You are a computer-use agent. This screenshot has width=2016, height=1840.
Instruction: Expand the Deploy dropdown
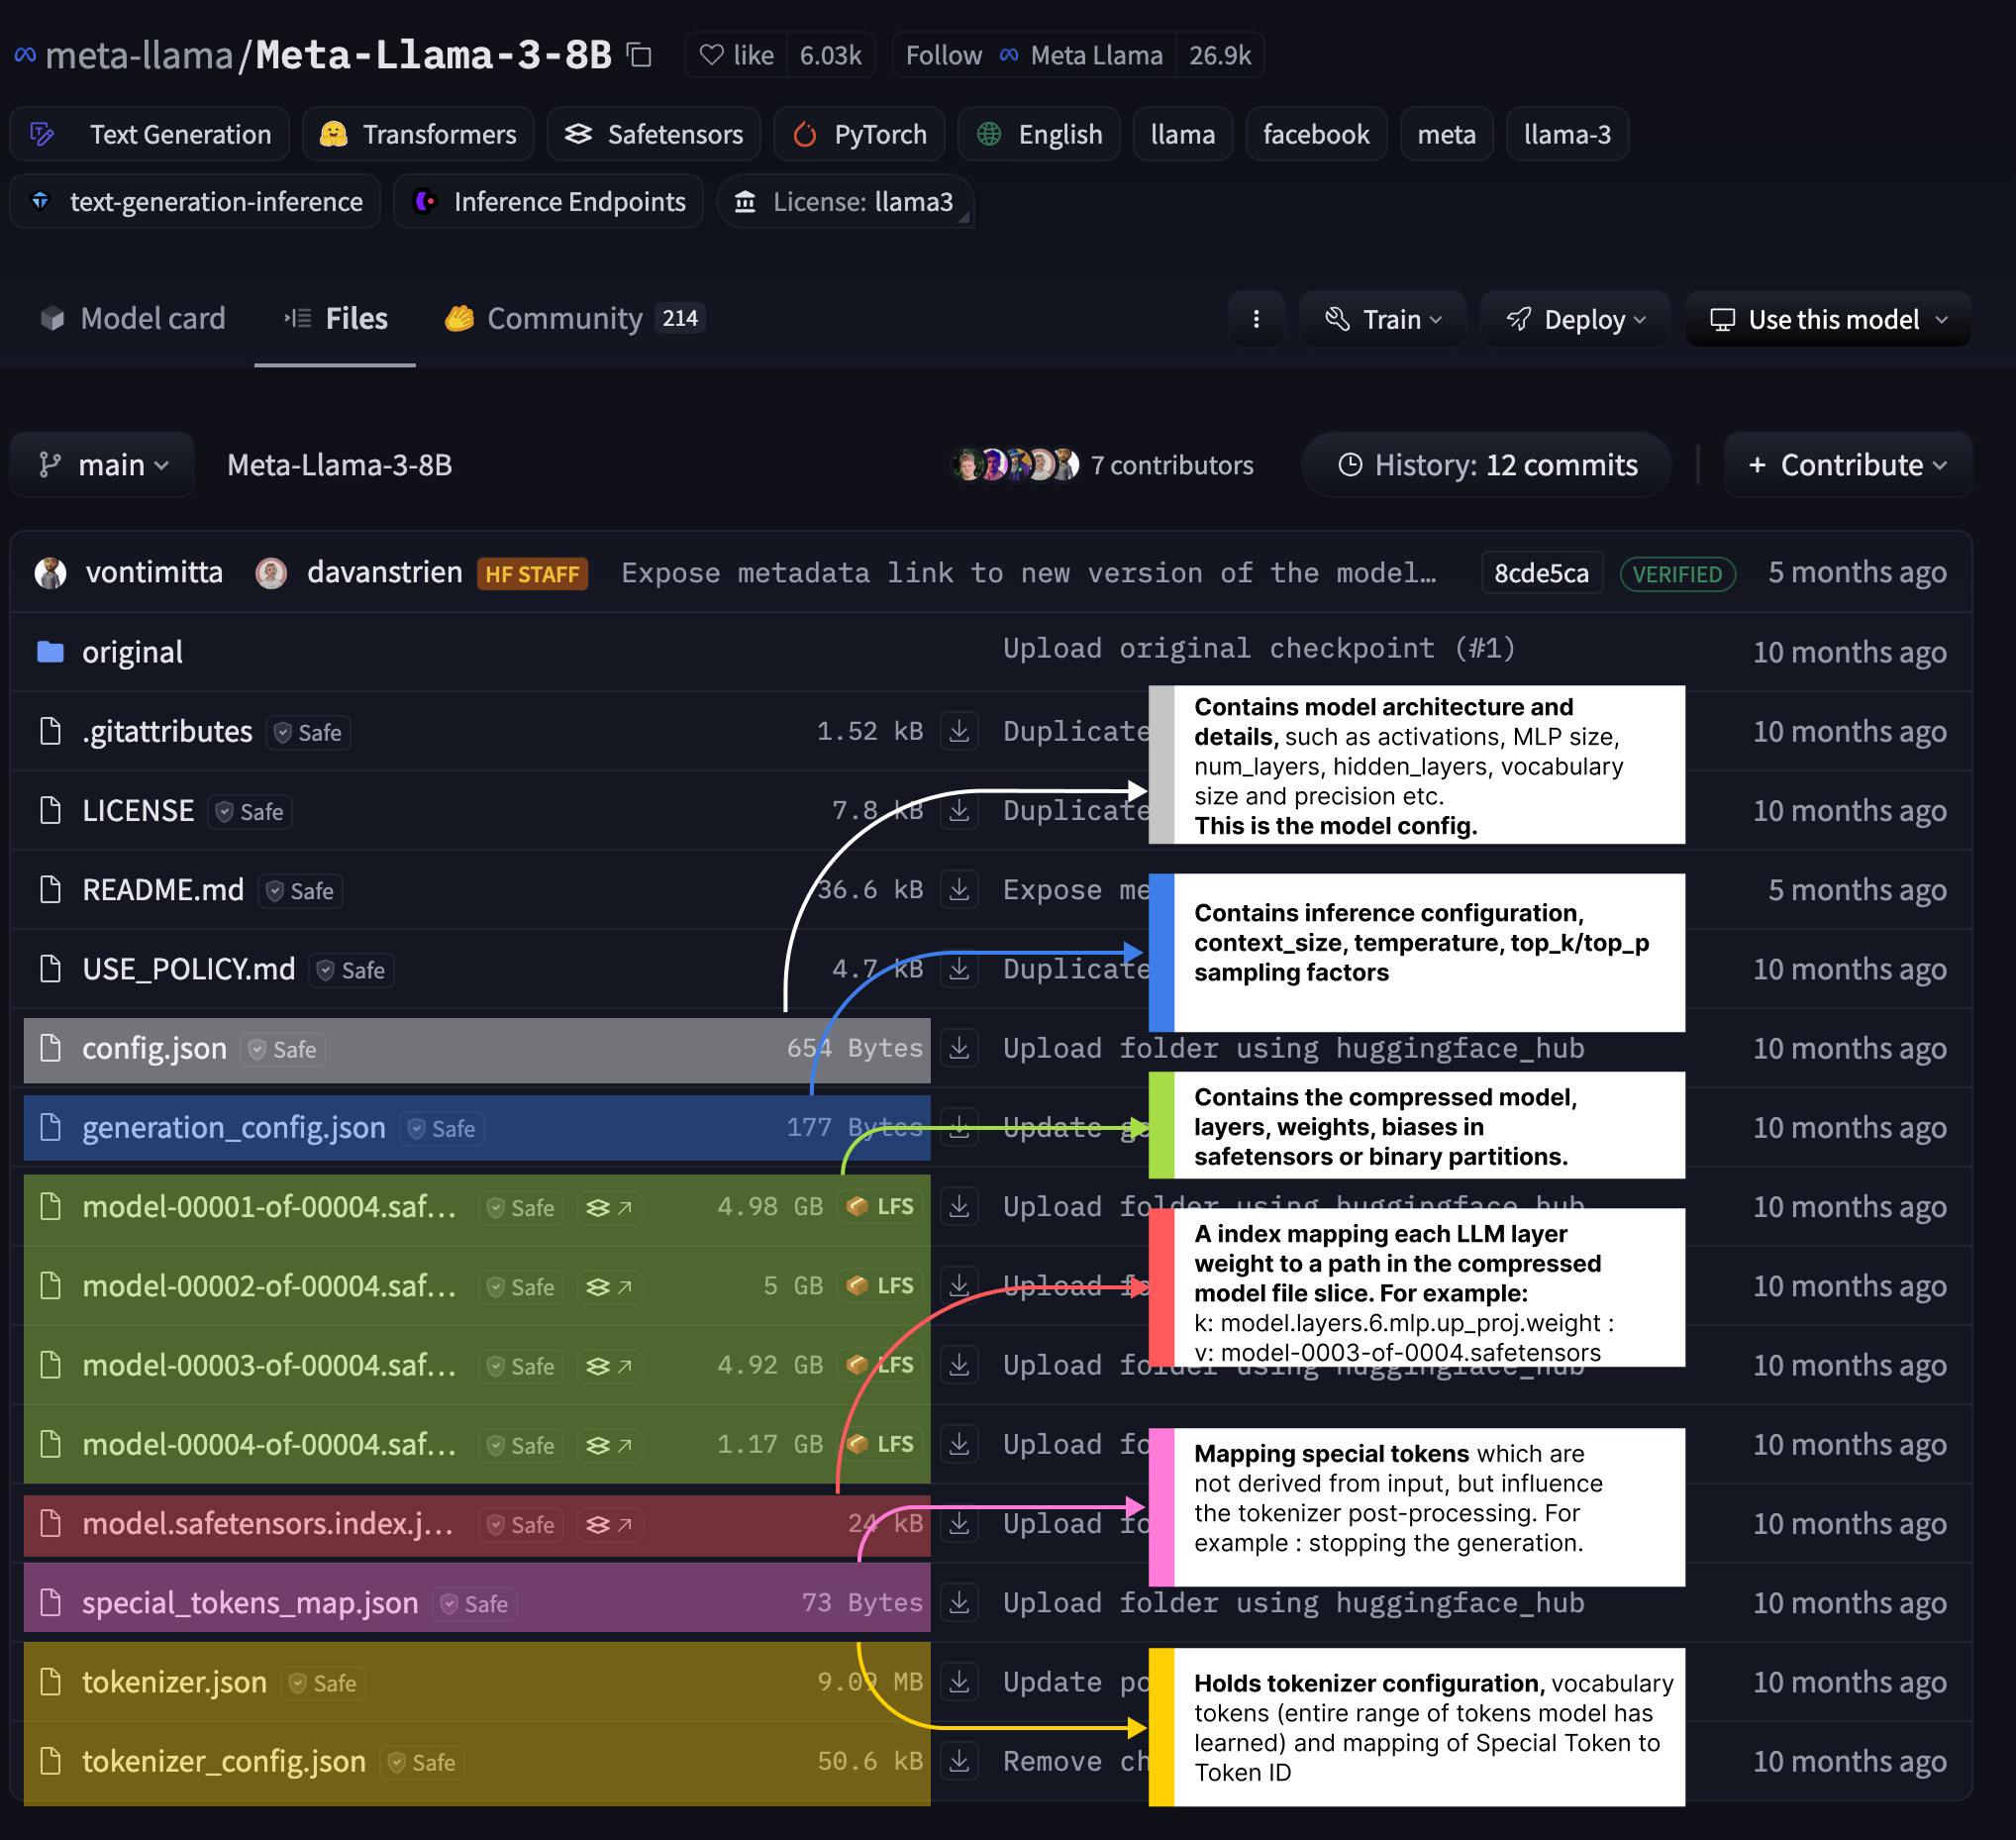(1575, 319)
